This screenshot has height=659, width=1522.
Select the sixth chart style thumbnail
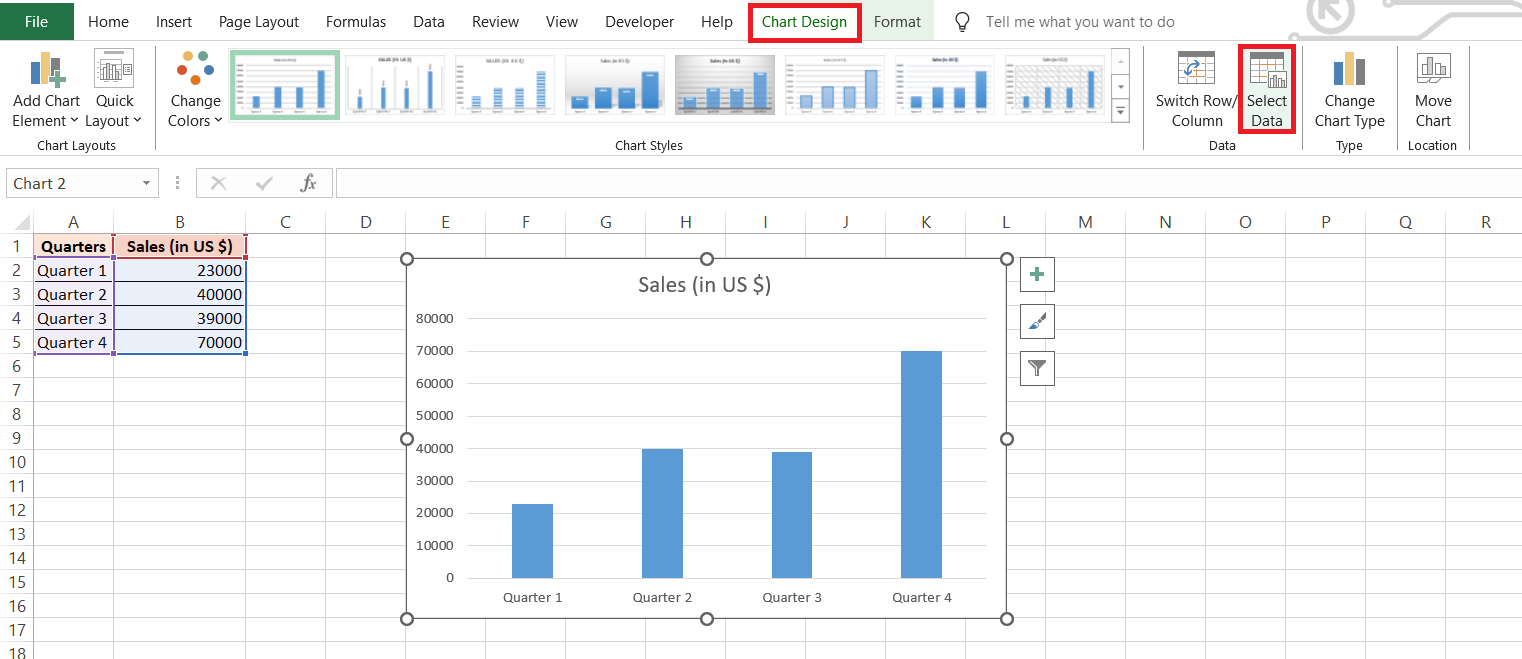(x=835, y=84)
